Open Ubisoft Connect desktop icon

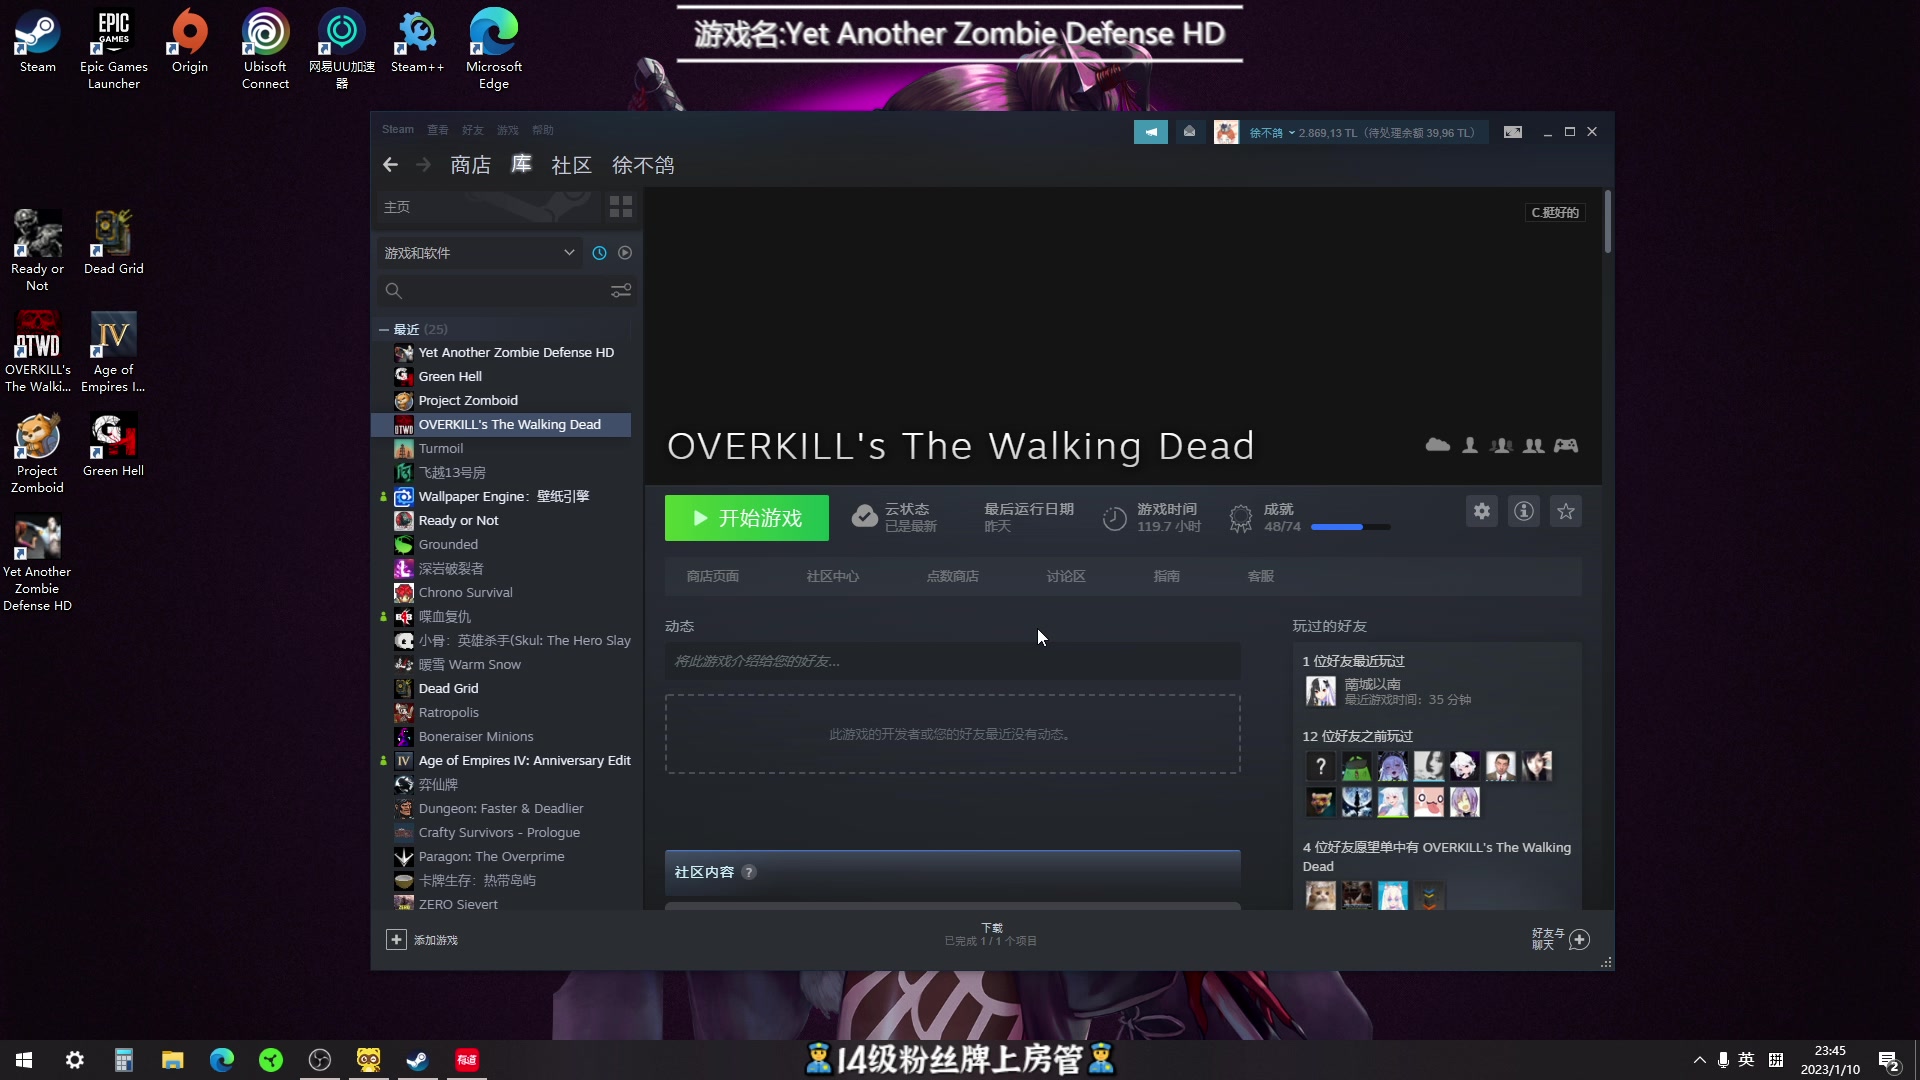[265, 49]
